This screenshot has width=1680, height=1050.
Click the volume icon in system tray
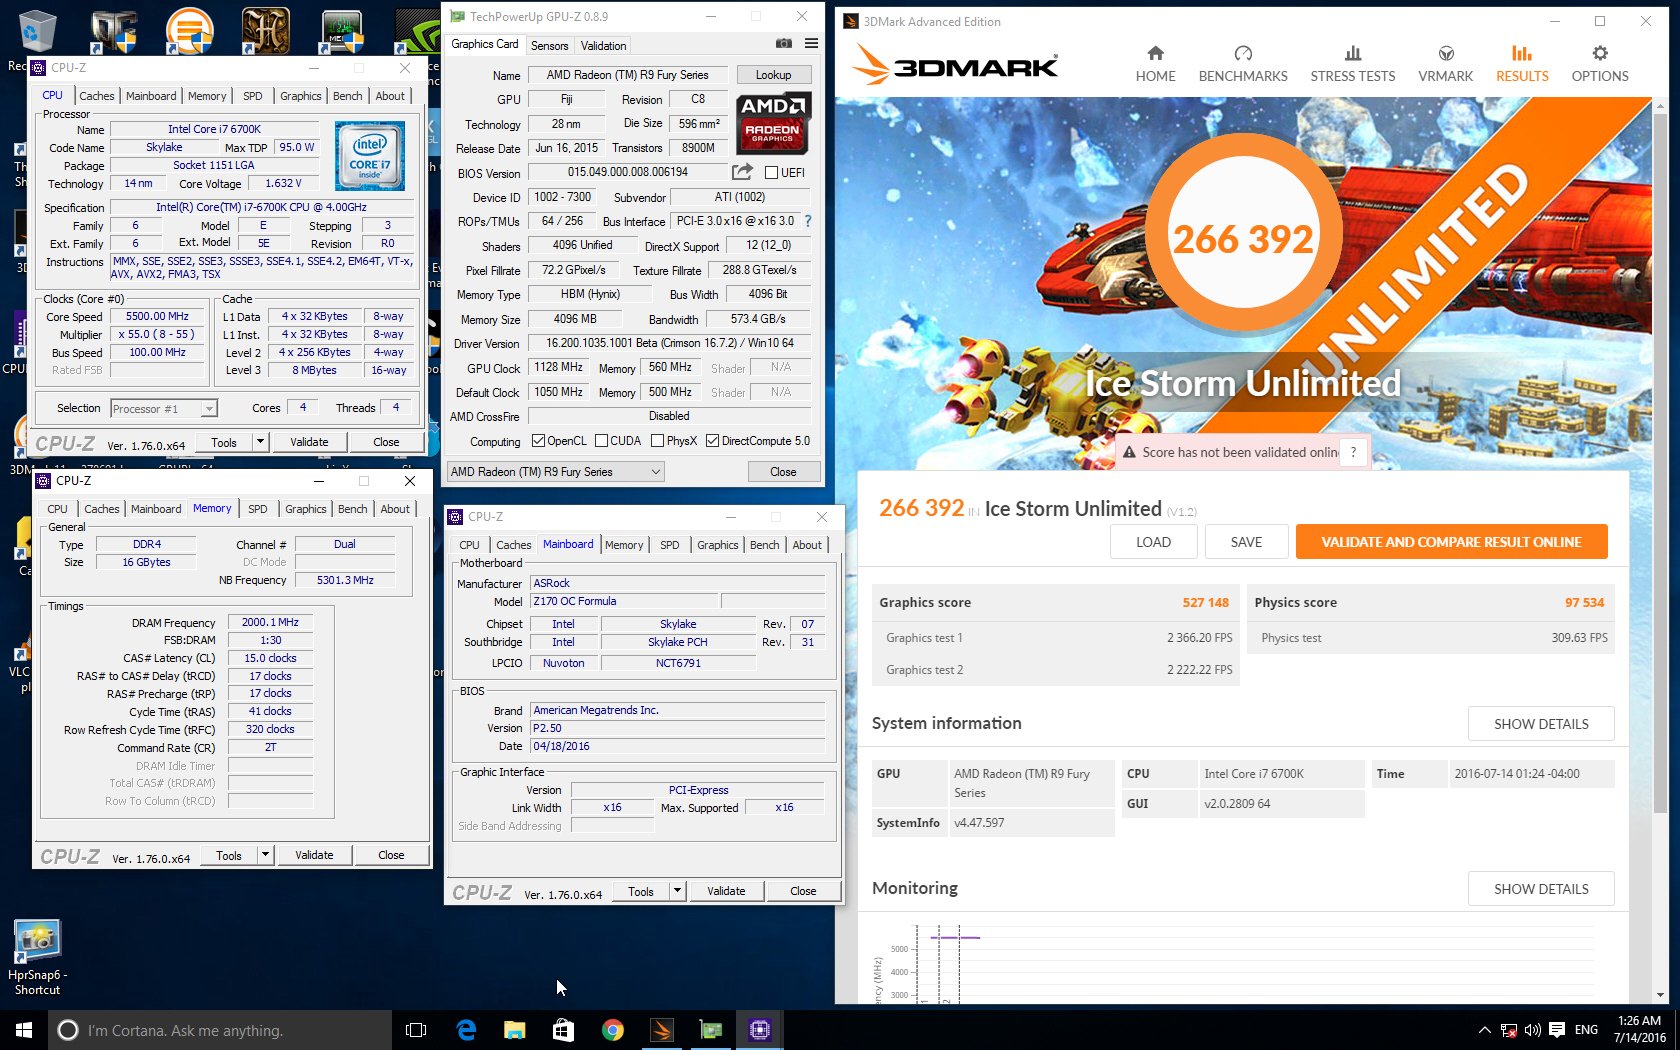tap(1532, 1029)
